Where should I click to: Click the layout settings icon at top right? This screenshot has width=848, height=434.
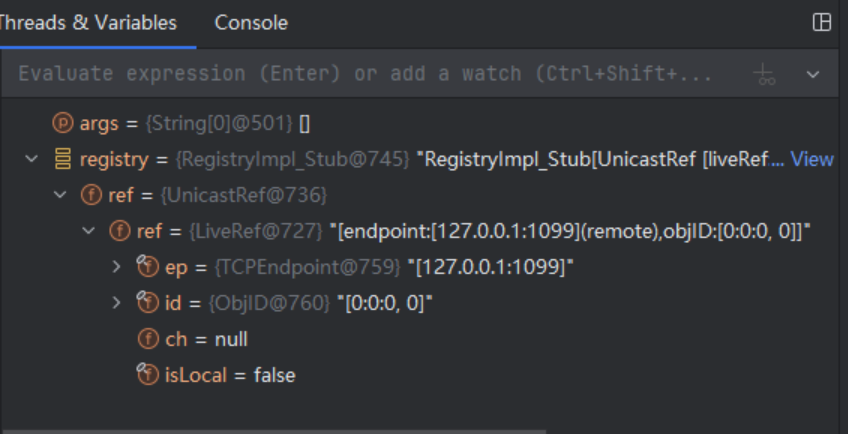[x=822, y=23]
